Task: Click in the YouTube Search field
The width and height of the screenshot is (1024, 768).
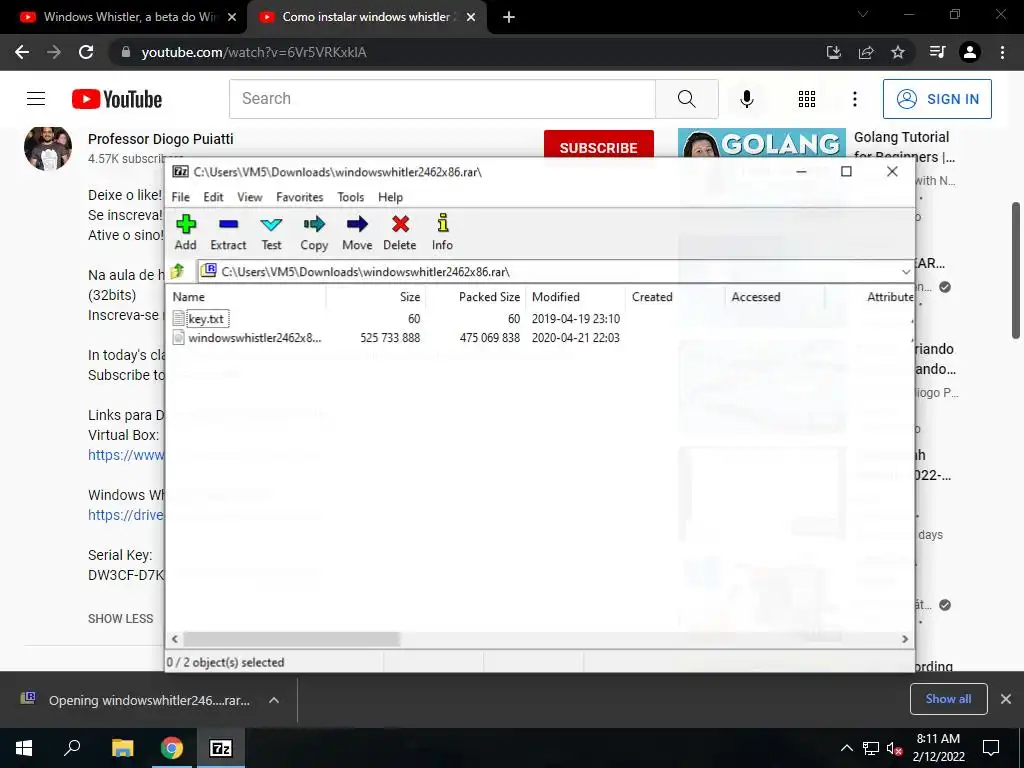Action: click(x=442, y=99)
